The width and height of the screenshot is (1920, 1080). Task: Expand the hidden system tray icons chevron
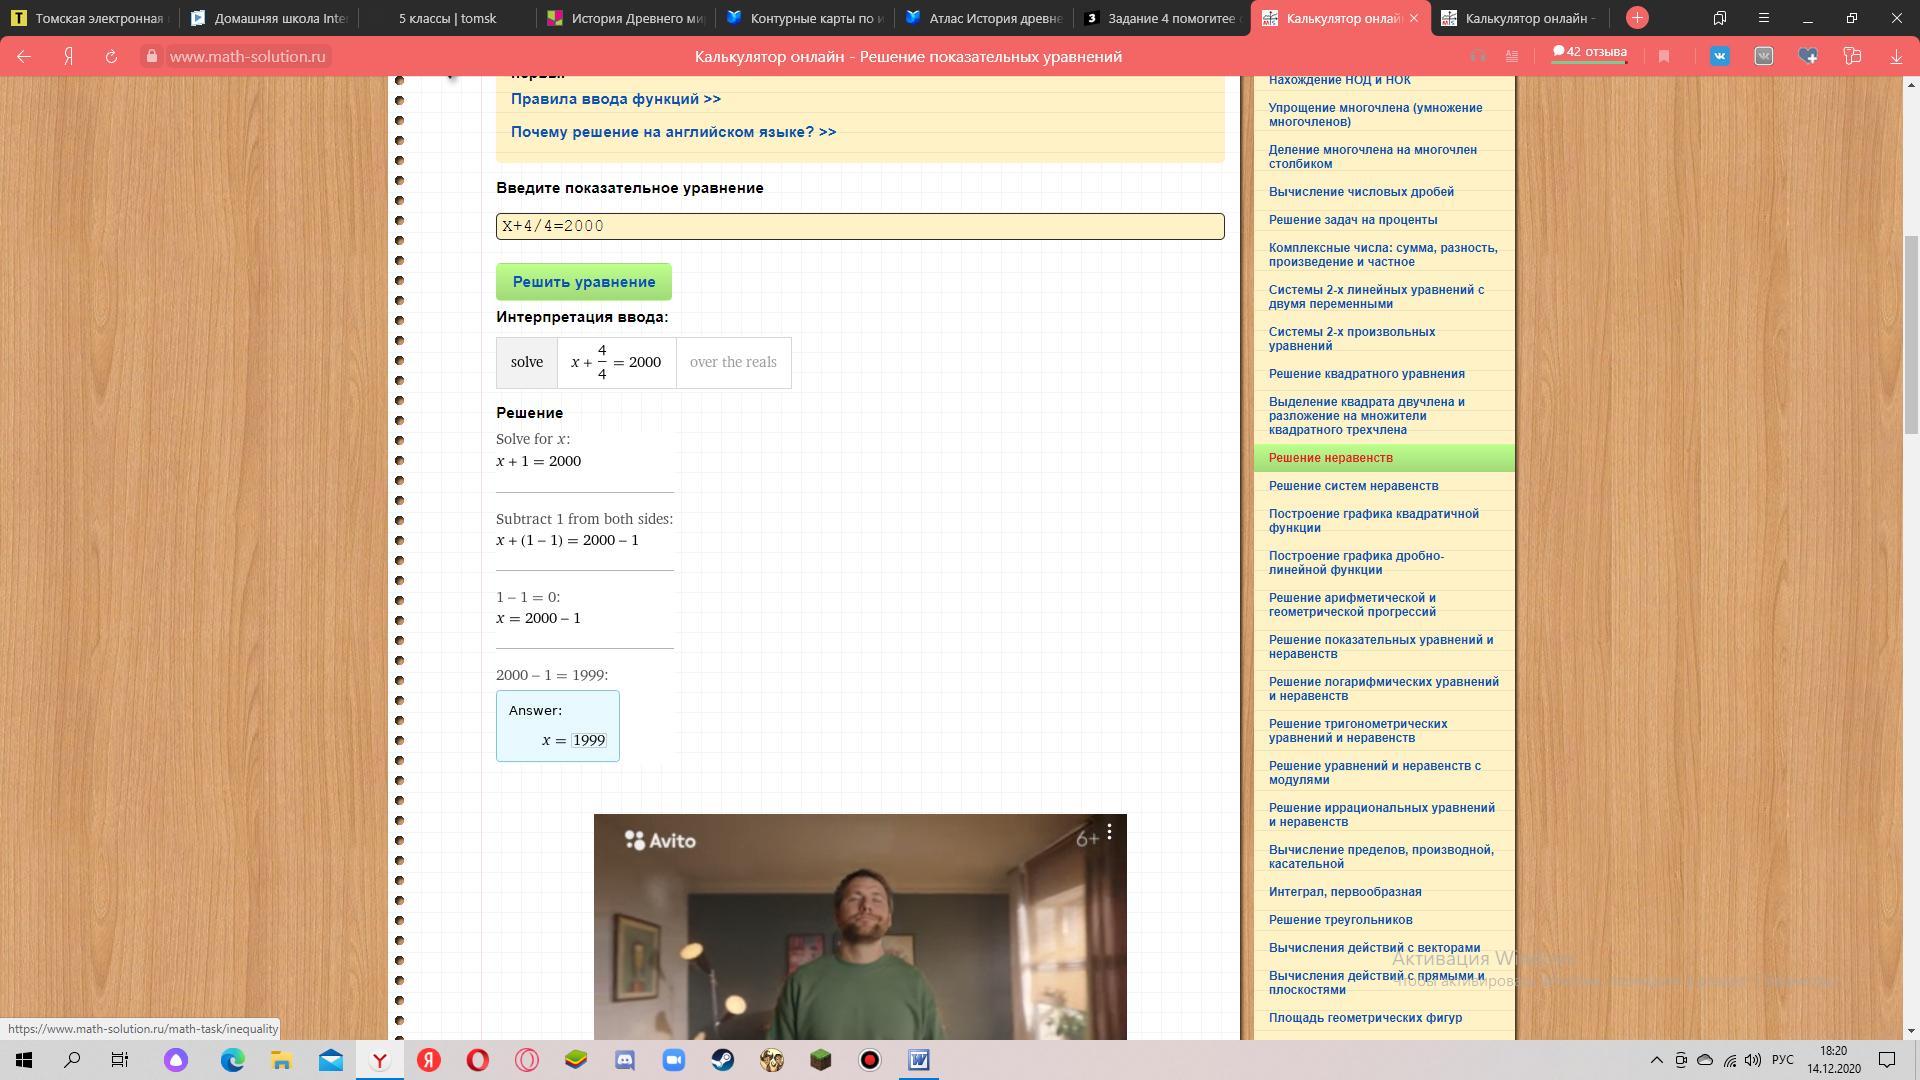pyautogui.click(x=1656, y=1060)
